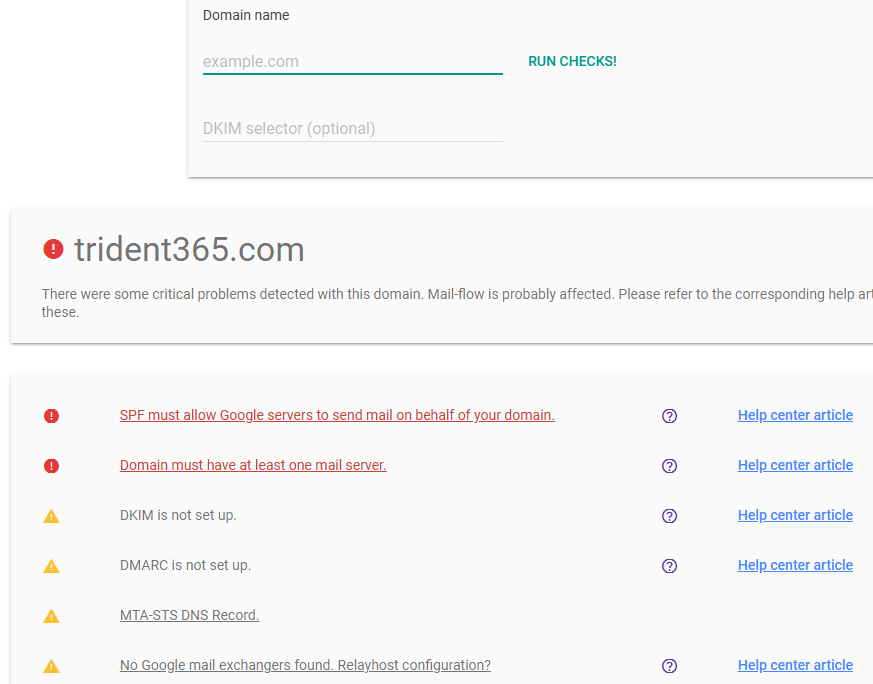Click the warning icon beside MTA-STS DNS Record
The width and height of the screenshot is (873, 684).
click(52, 616)
